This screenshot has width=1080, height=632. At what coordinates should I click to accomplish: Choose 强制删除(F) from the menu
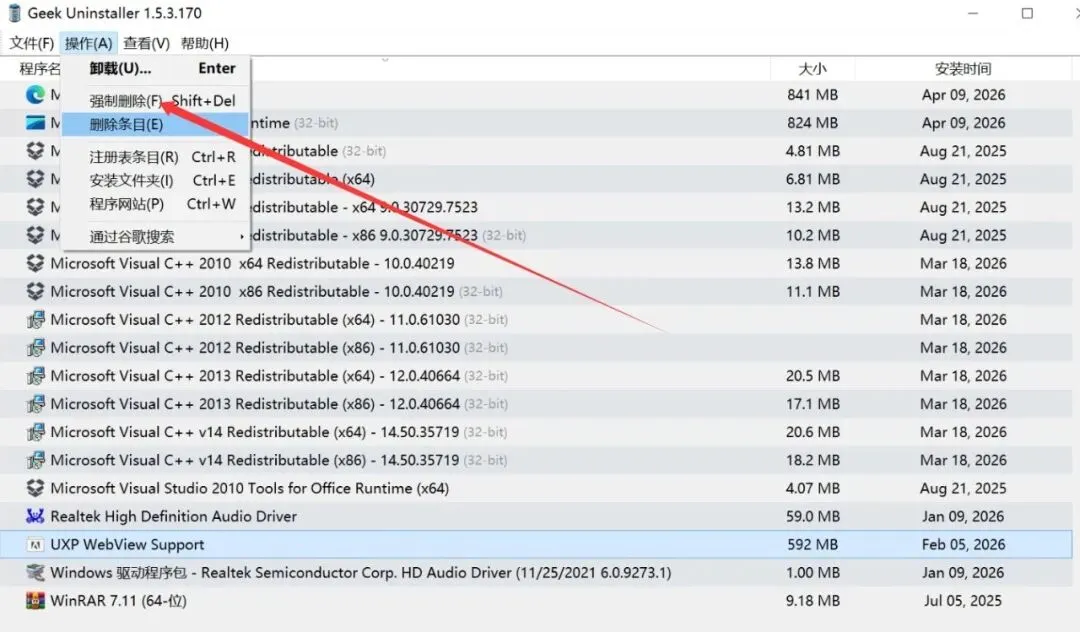[x=156, y=101]
